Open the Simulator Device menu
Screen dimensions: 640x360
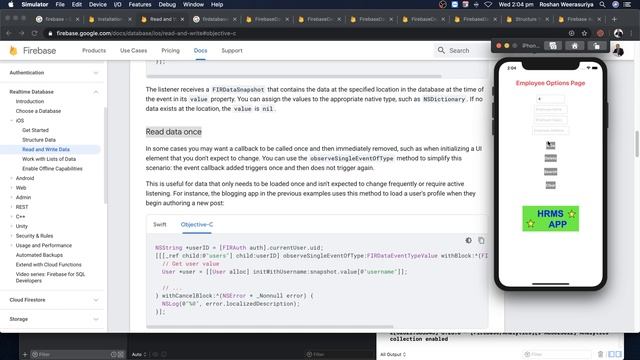tap(98, 4)
